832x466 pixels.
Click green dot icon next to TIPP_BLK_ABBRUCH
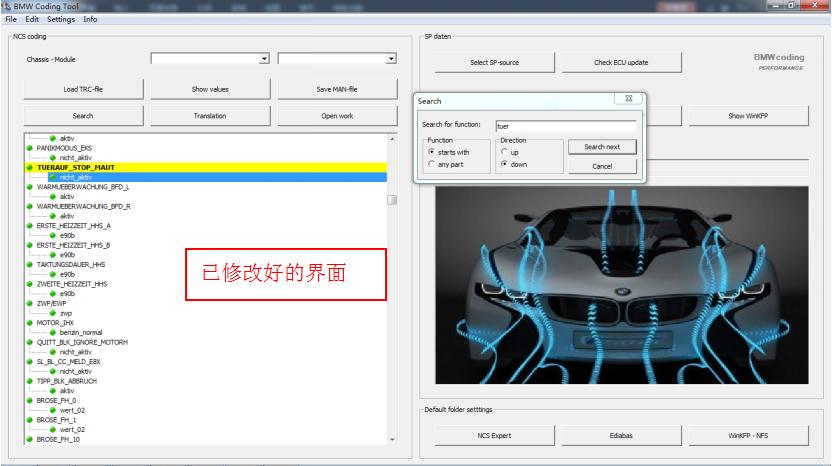(x=30, y=382)
